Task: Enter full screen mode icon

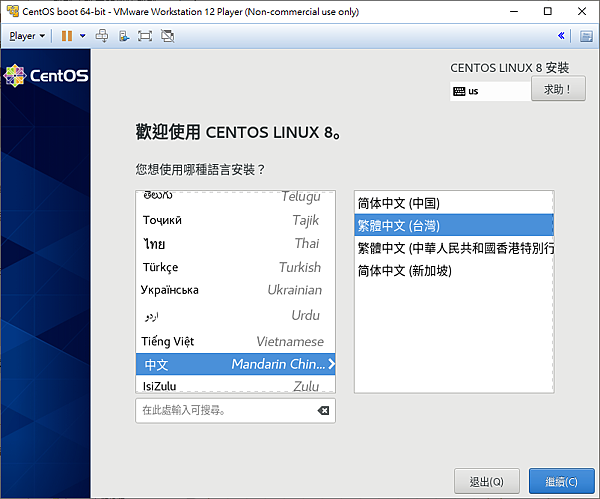Action: 145,36
